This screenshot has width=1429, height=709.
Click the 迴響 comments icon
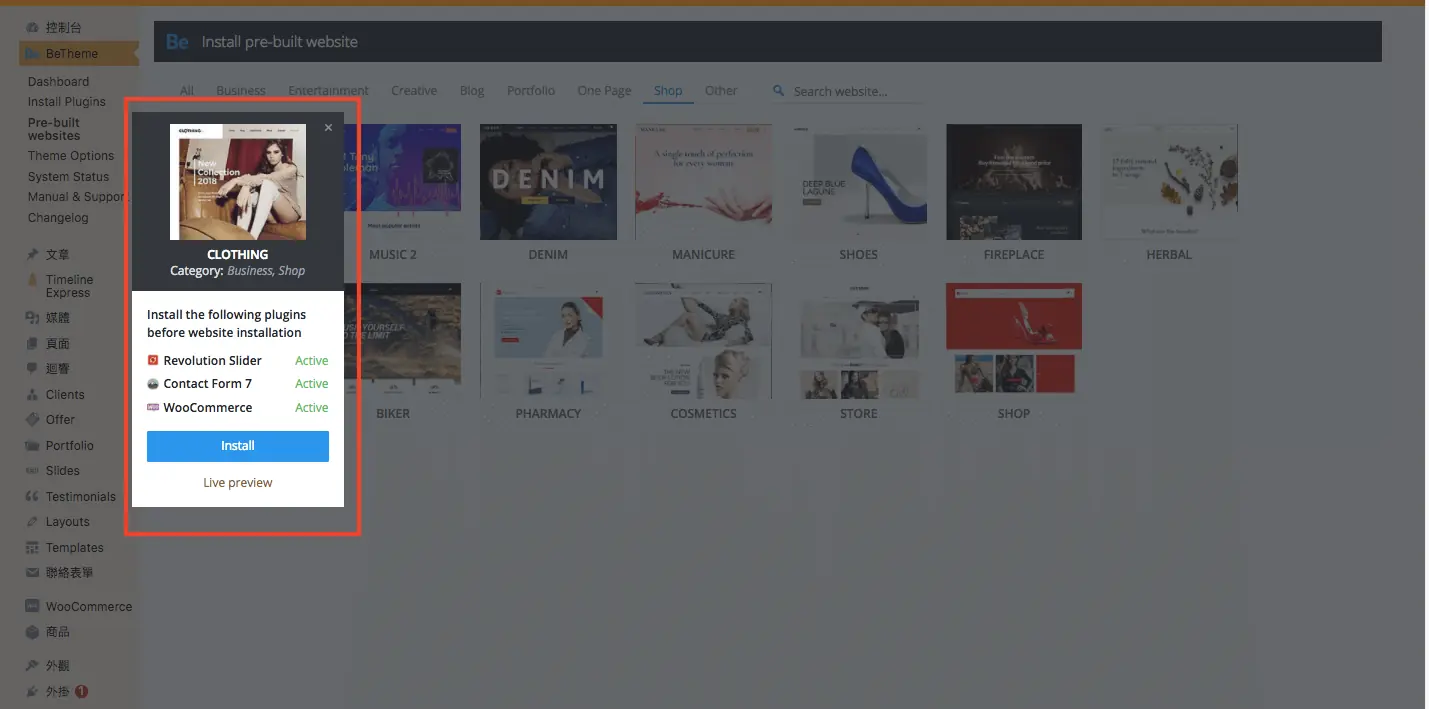(x=33, y=369)
